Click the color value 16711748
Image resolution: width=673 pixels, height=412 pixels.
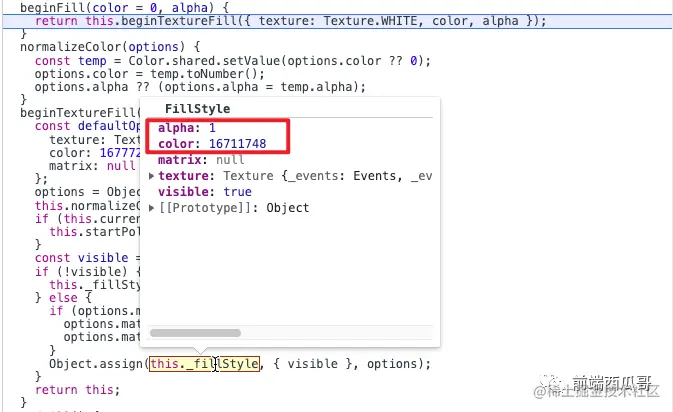point(238,144)
